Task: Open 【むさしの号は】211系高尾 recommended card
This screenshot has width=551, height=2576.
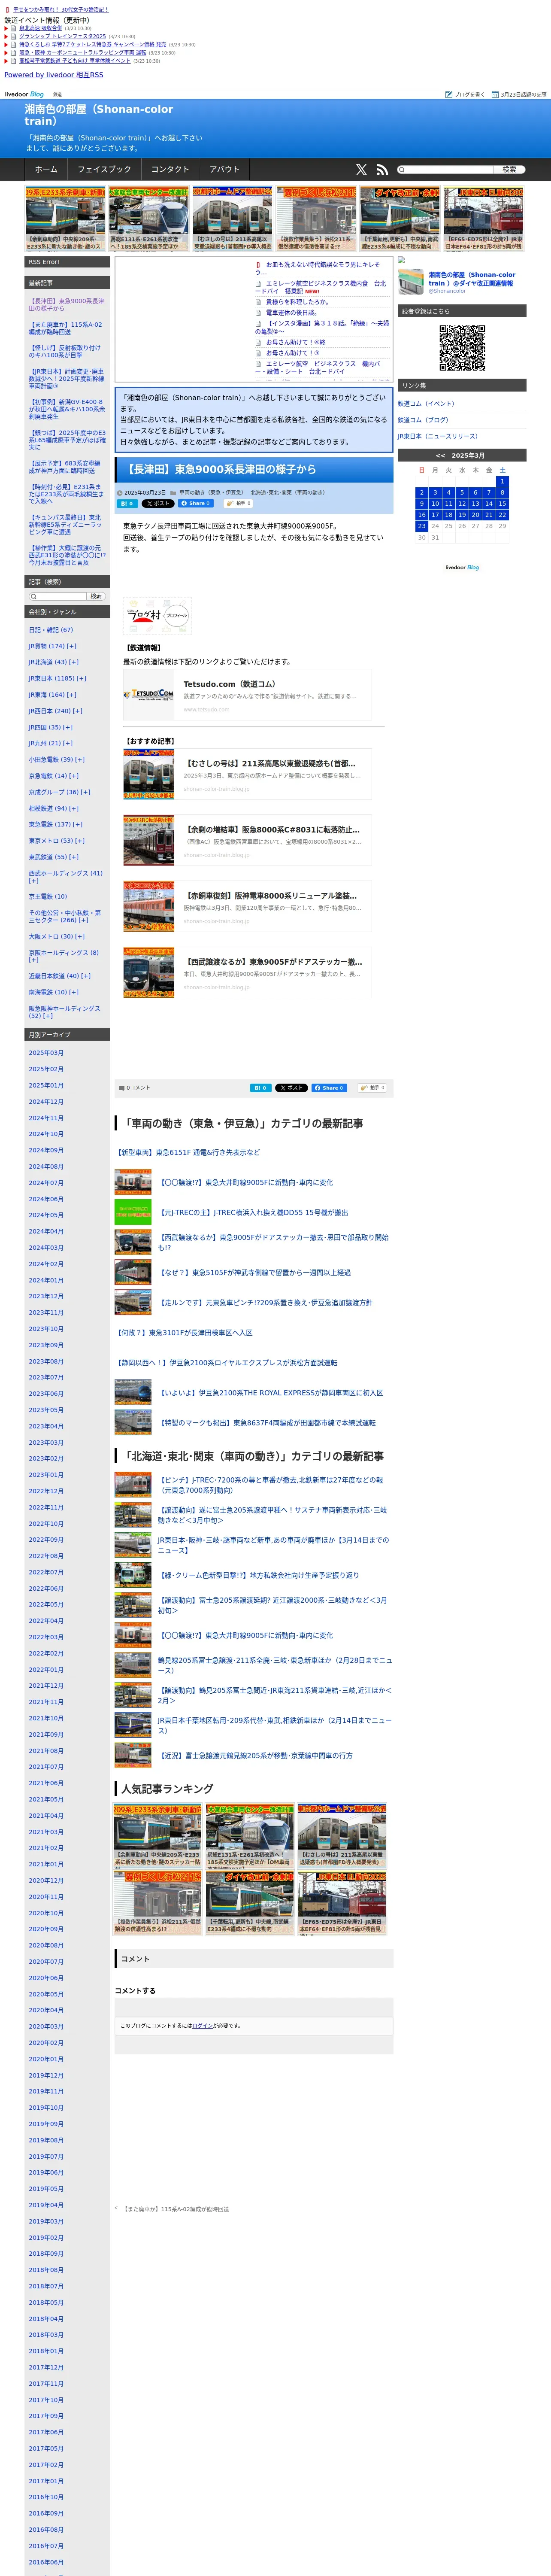Action: pyautogui.click(x=247, y=774)
